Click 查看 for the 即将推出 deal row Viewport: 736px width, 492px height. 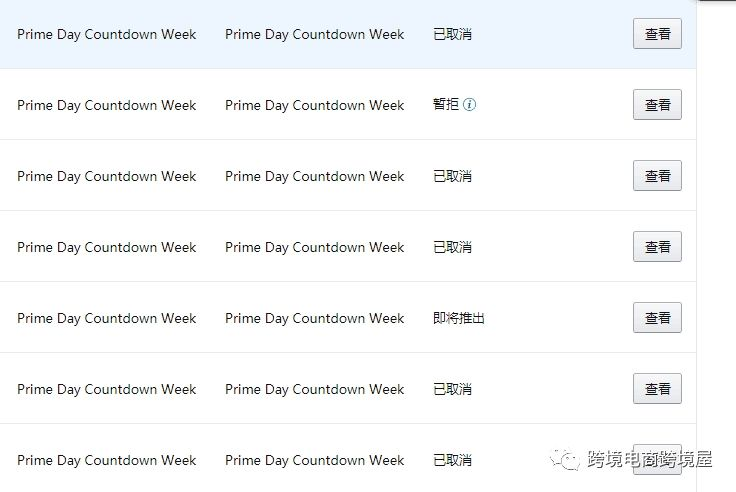657,318
